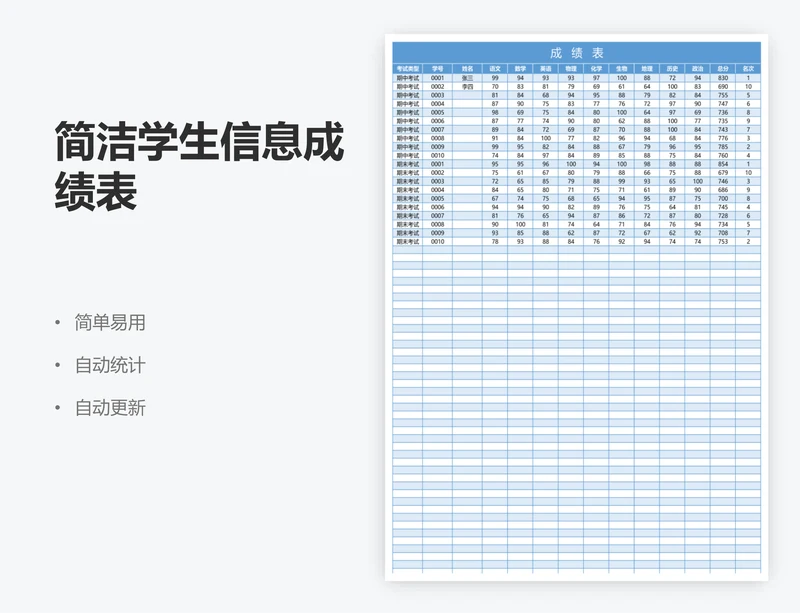Click 学号 0005 in the 期中考试 rows
800x613 pixels.
tap(437, 112)
